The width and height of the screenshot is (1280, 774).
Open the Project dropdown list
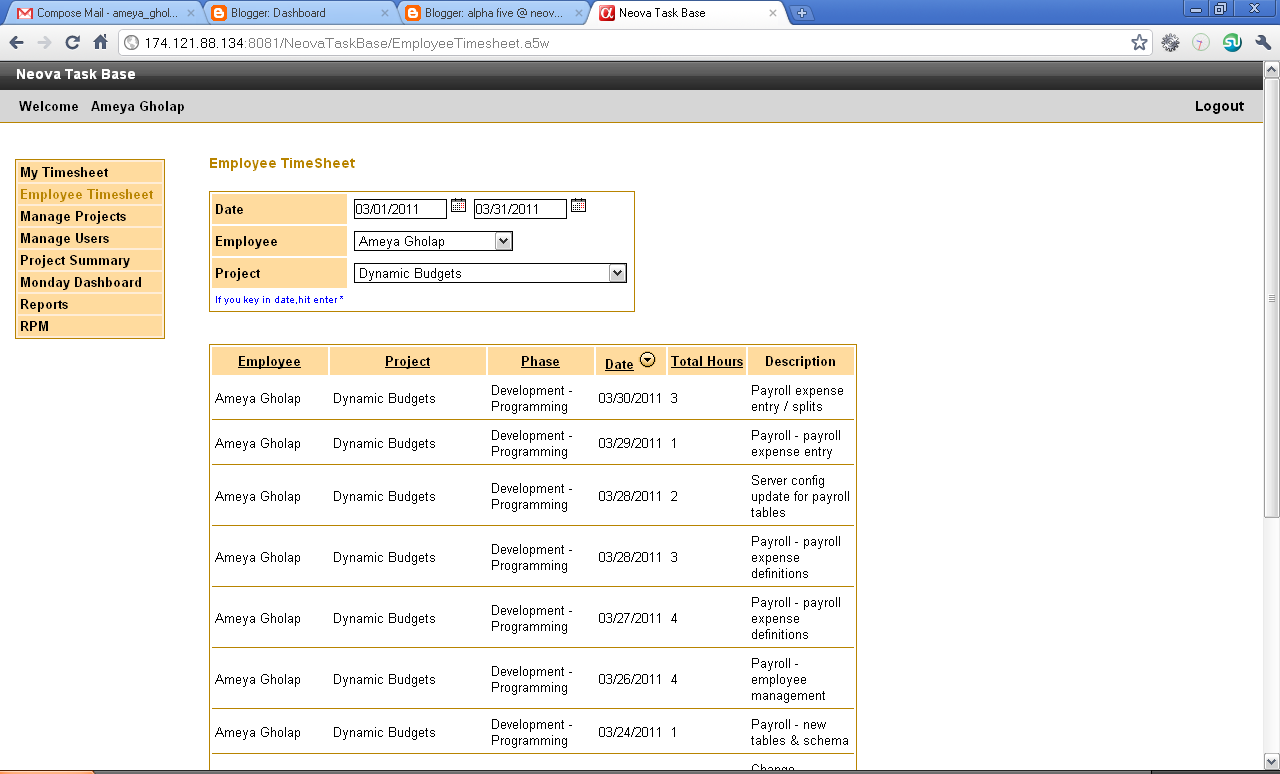click(x=618, y=272)
